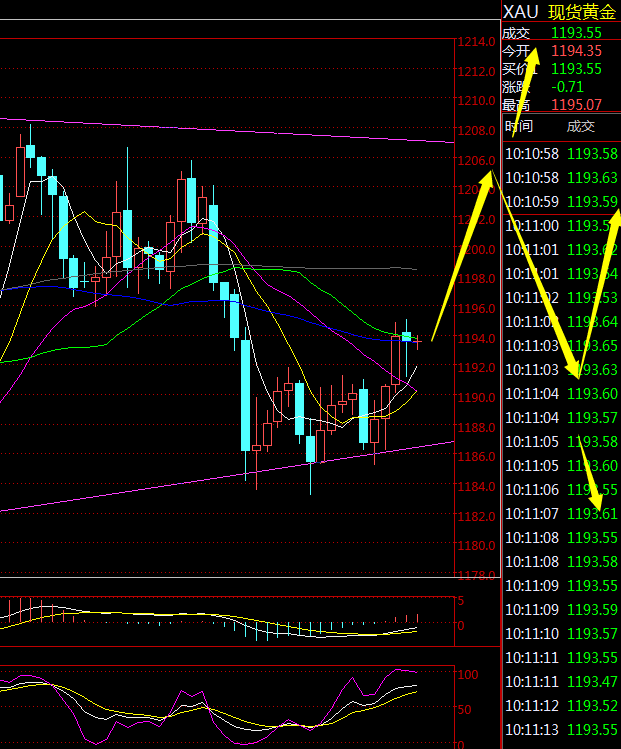This screenshot has width=621, height=749.
Task: Select the upper magenta resistance trendline
Action: pyautogui.click(x=227, y=130)
